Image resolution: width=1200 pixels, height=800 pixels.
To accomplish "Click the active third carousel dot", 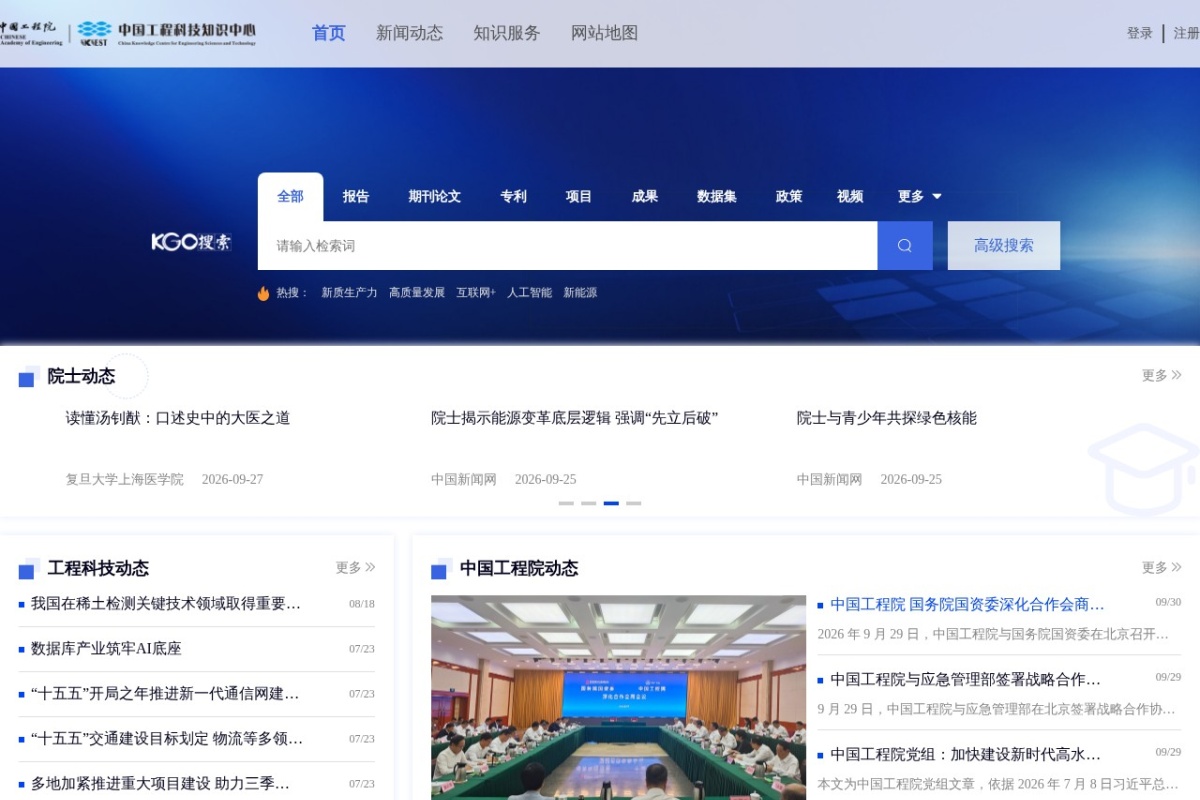I will click(611, 504).
